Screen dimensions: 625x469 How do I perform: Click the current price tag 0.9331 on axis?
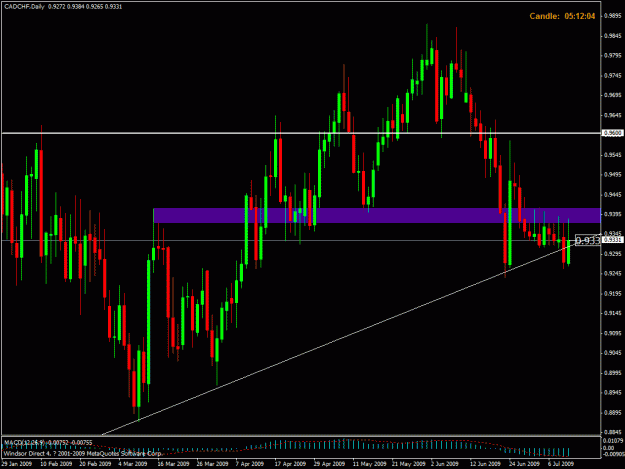coord(613,239)
